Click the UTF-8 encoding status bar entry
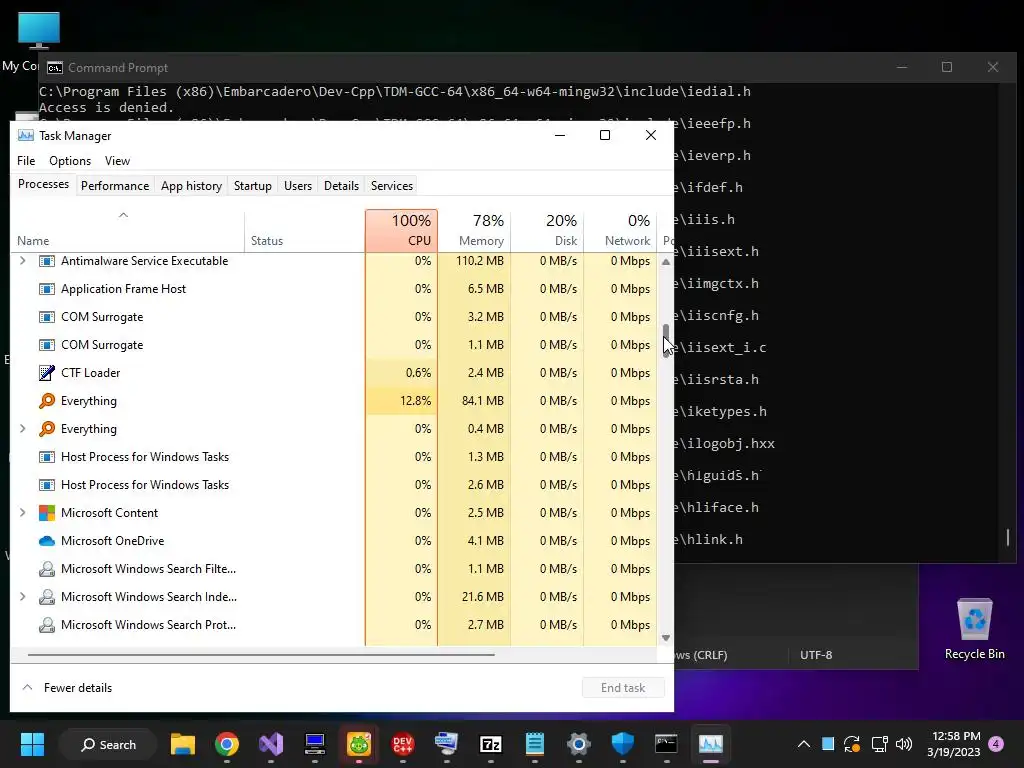This screenshot has width=1024, height=768. pos(816,654)
